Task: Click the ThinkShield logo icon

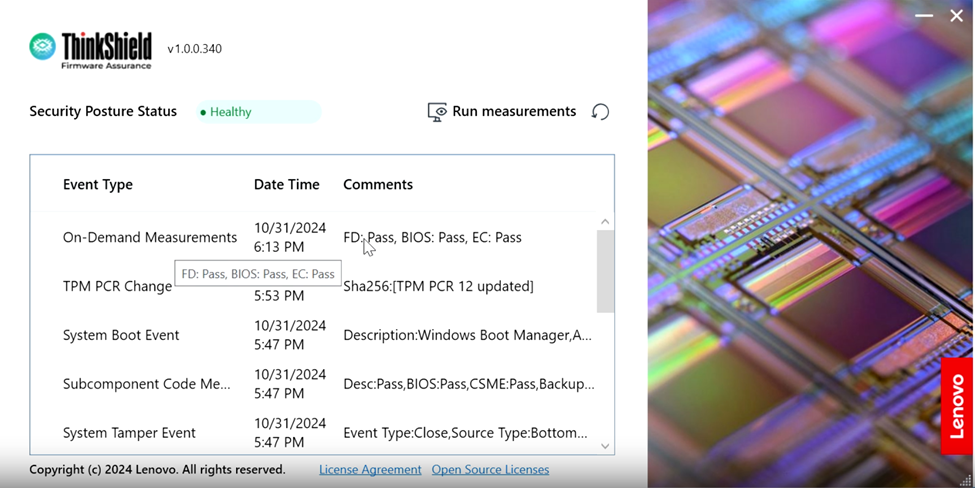Action: coord(42,47)
